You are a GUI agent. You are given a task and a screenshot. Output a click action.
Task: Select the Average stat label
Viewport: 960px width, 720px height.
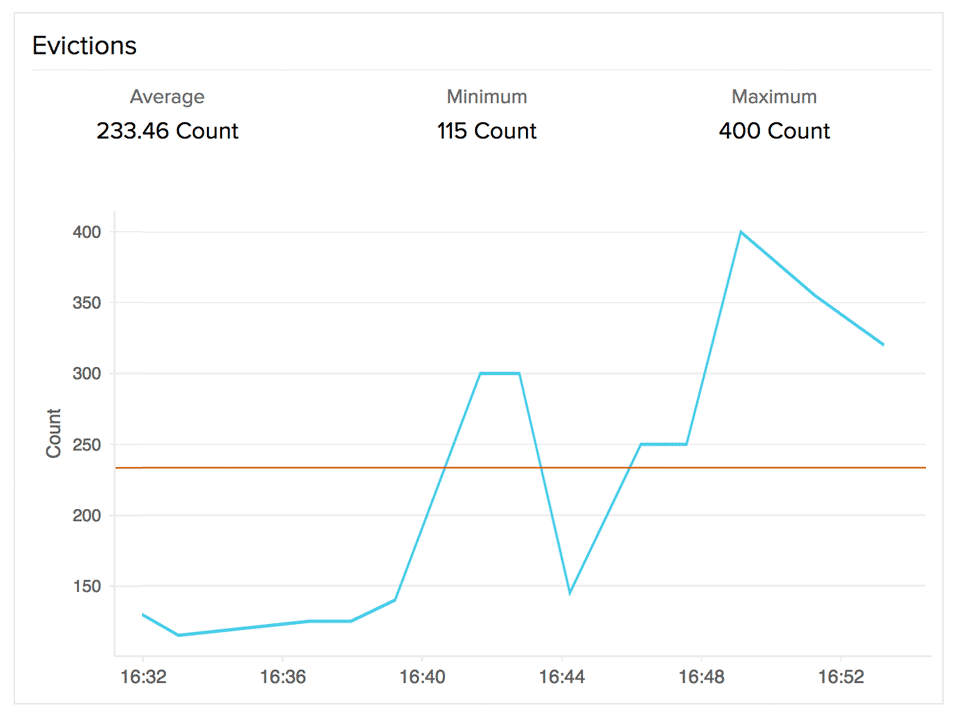click(x=167, y=97)
